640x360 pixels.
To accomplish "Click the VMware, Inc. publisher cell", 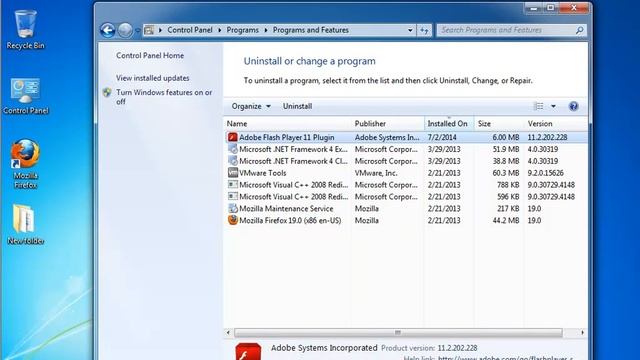I will click(376, 173).
